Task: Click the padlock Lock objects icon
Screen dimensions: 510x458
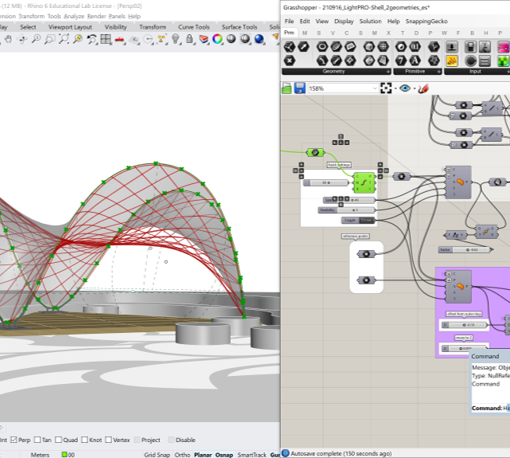Action: click(x=190, y=39)
